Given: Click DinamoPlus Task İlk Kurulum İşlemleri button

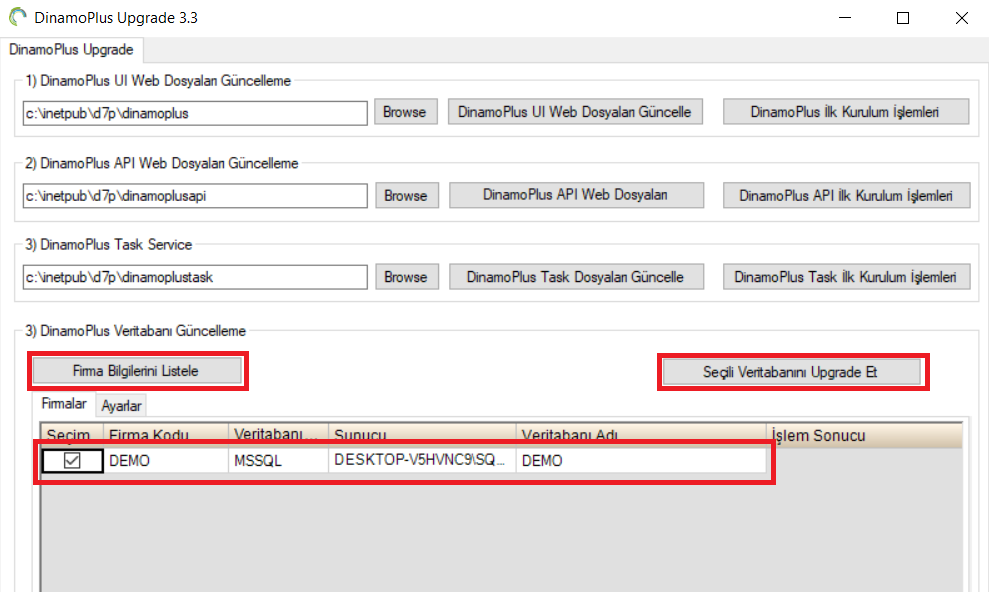Looking at the screenshot, I should tap(846, 277).
